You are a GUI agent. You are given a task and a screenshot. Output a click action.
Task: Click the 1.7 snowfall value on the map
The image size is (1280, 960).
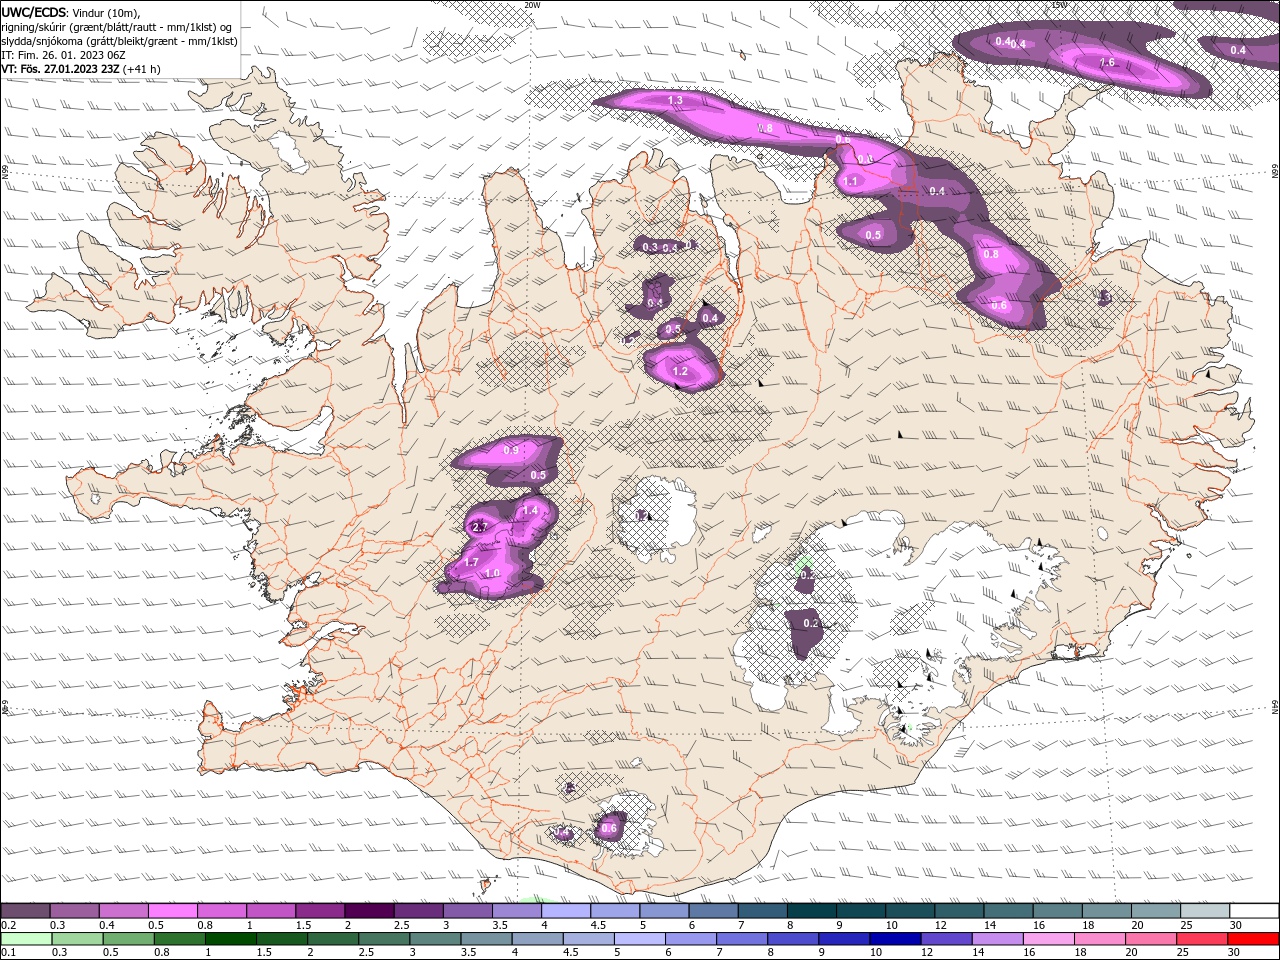[x=471, y=563]
